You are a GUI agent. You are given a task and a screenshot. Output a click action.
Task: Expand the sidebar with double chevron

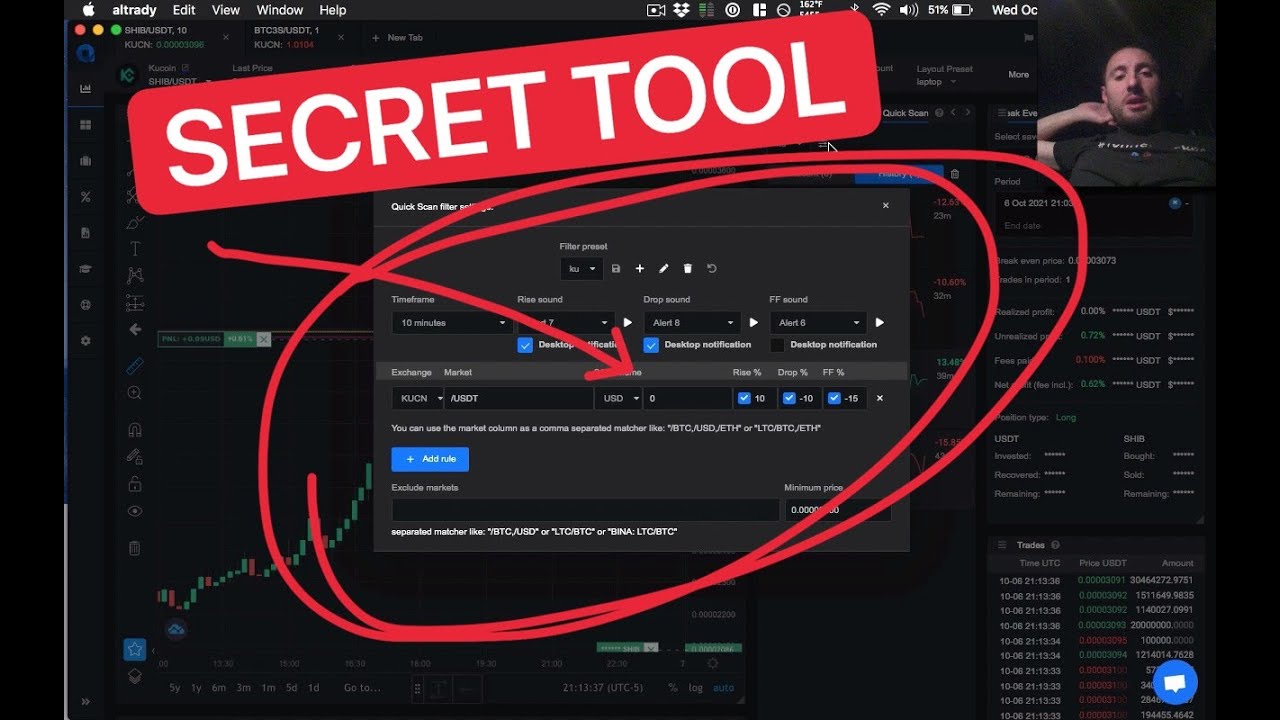[x=85, y=702]
